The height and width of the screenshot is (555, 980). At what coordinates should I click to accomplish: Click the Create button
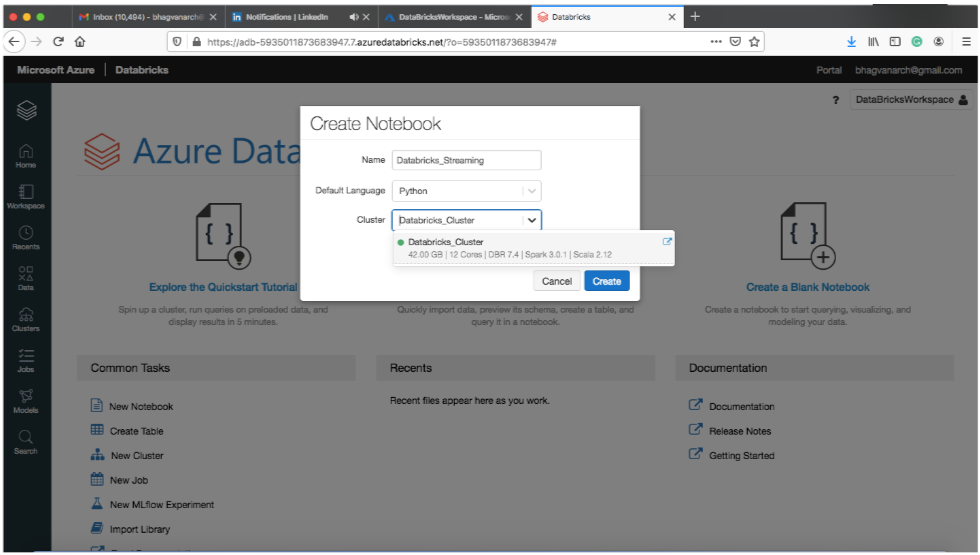tap(606, 281)
